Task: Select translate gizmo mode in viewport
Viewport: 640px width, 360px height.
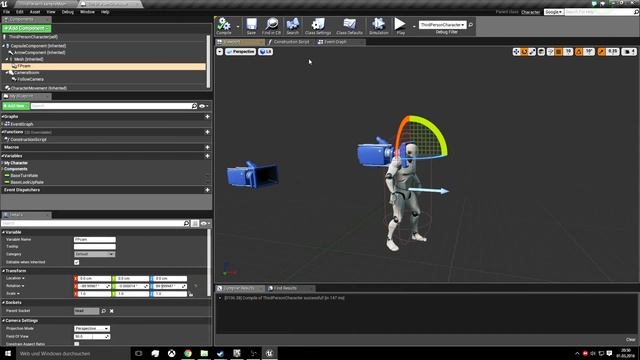Action: coord(516,52)
